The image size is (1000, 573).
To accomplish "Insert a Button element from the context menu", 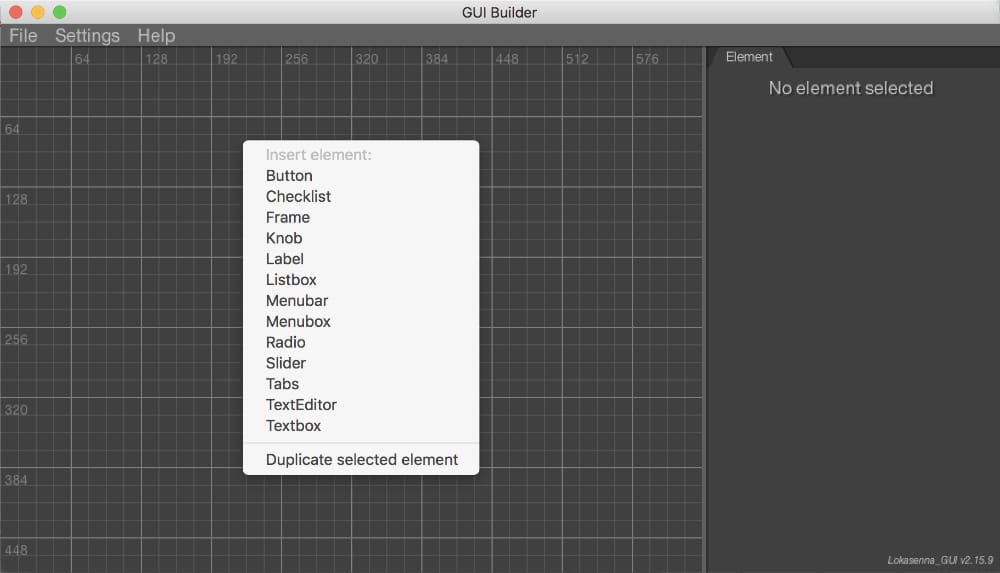I will pyautogui.click(x=361, y=175).
